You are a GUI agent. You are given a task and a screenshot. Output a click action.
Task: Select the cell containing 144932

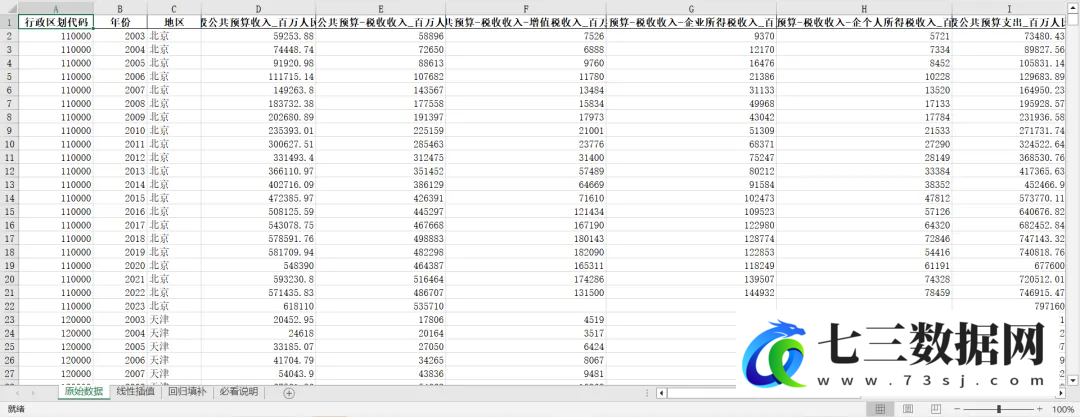[x=692, y=292]
